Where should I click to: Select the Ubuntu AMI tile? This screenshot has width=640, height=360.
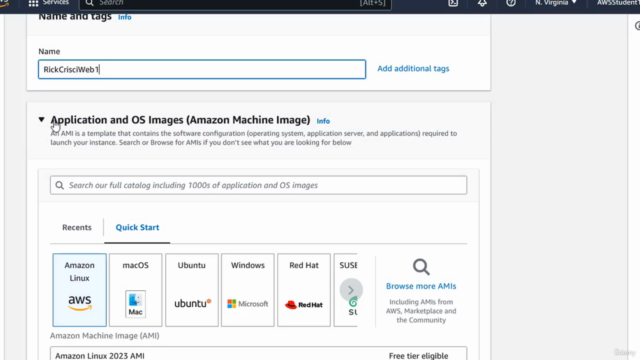[192, 290]
